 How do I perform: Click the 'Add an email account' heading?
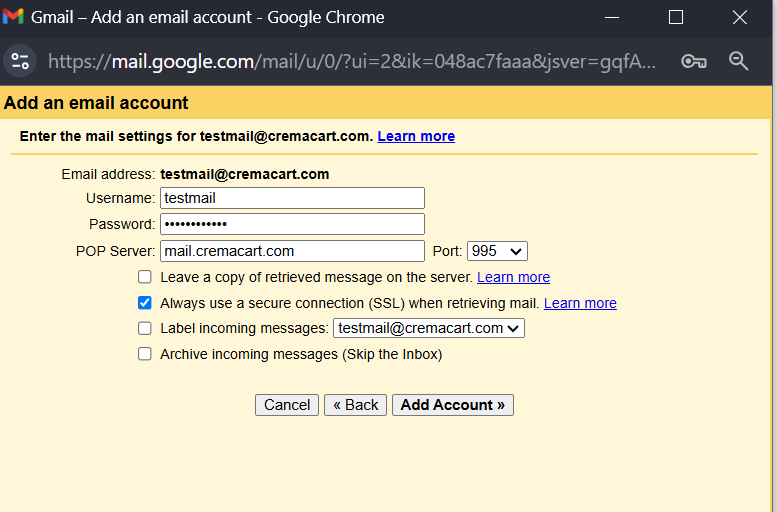coord(96,103)
